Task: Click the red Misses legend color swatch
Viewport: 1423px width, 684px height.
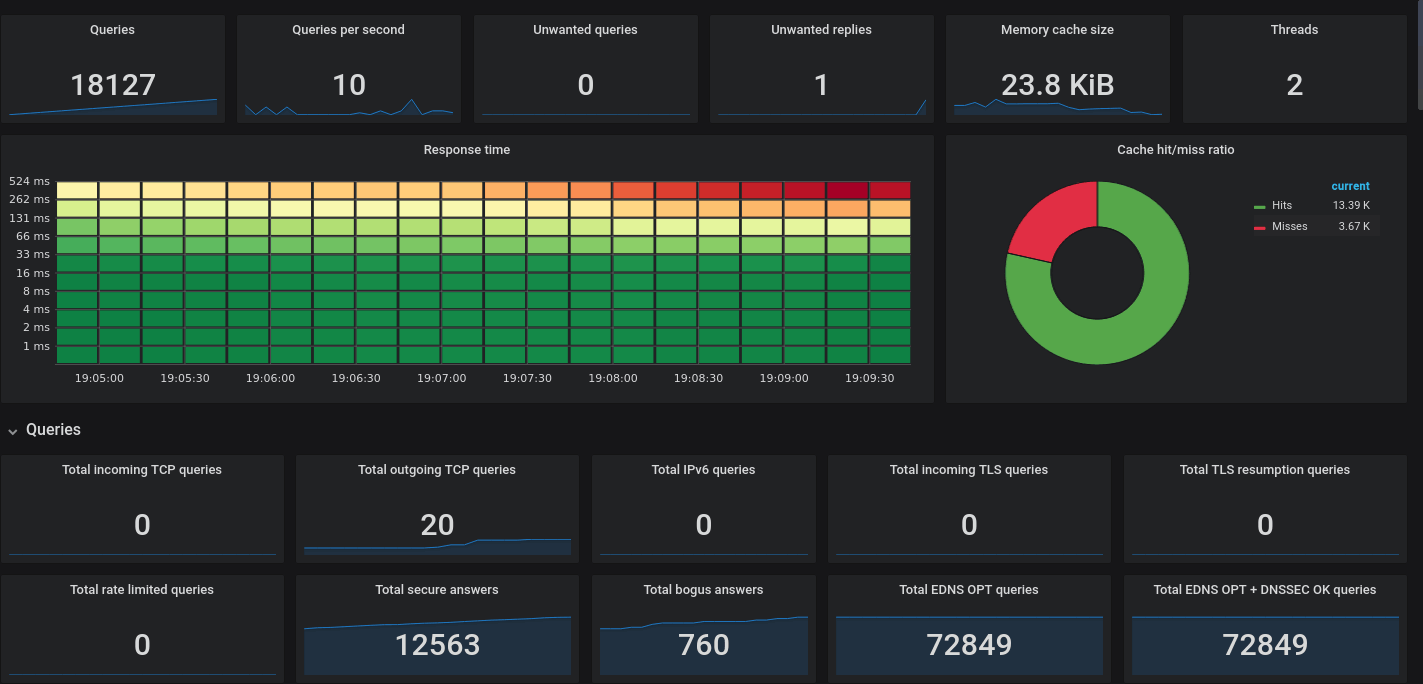Action: (1259, 227)
